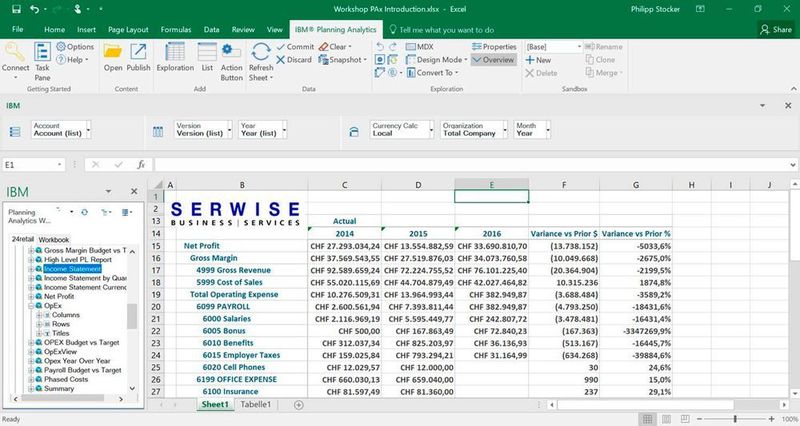The height and width of the screenshot is (426, 800).
Task: Click the Normal view icon in status bar
Action: (x=647, y=419)
